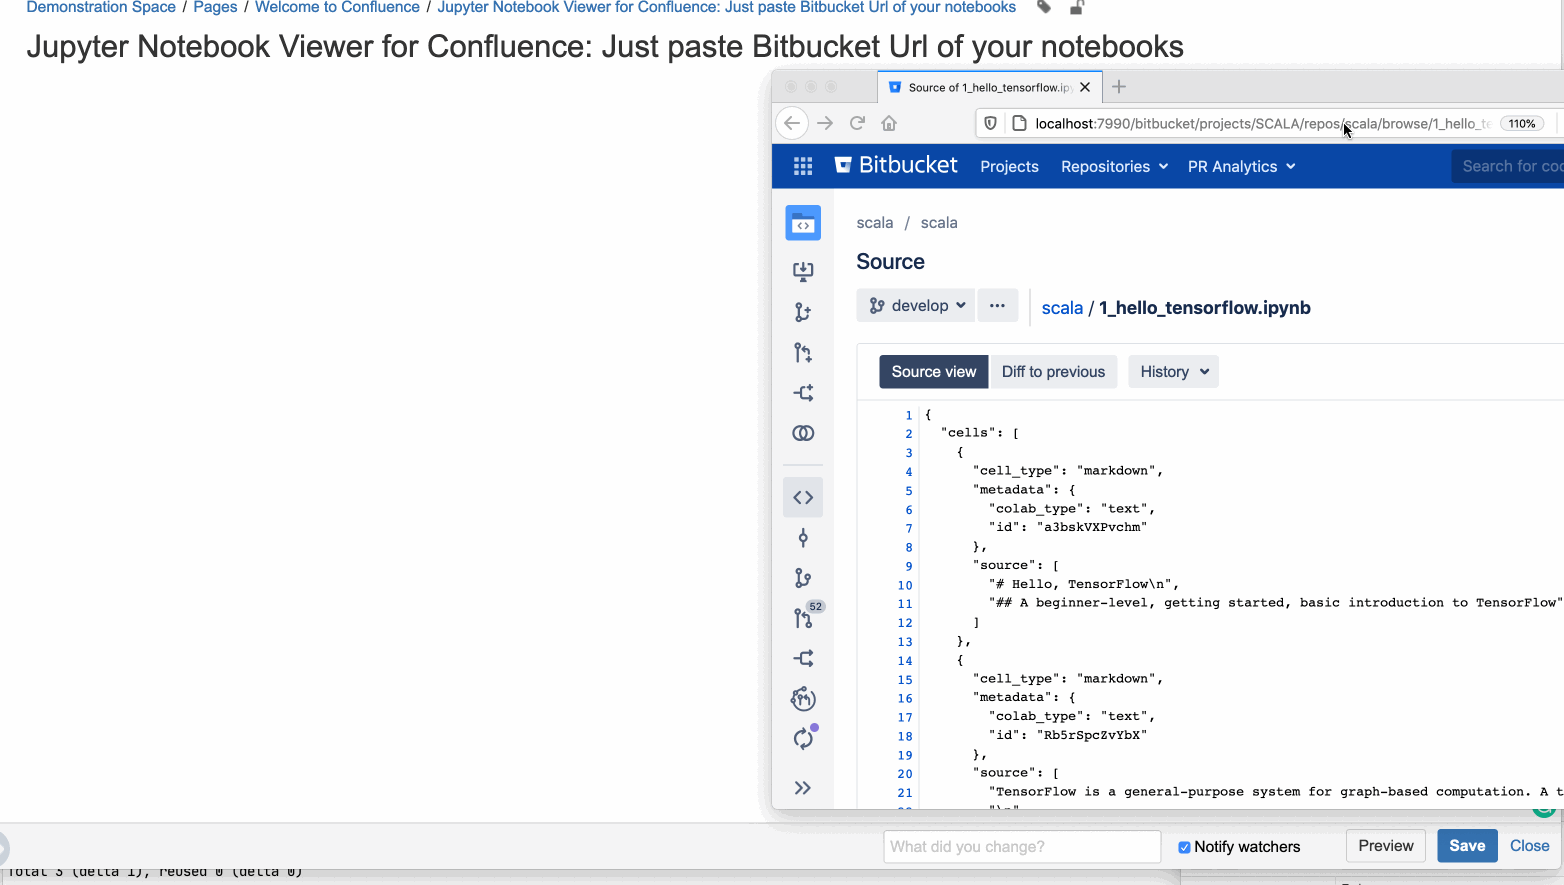Screen dimensions: 1564x885
Task: Click the Bitbucket logo icon
Action: (847, 165)
